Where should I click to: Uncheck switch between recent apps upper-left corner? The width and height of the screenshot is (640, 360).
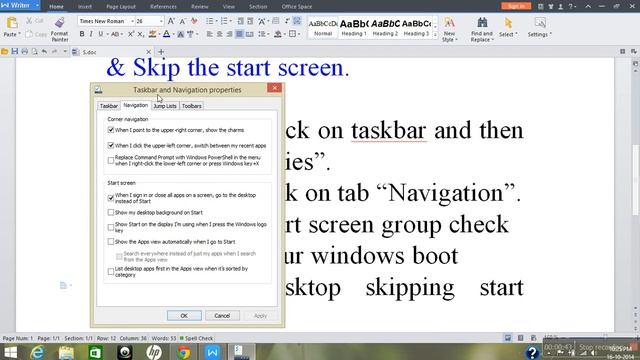click(111, 145)
